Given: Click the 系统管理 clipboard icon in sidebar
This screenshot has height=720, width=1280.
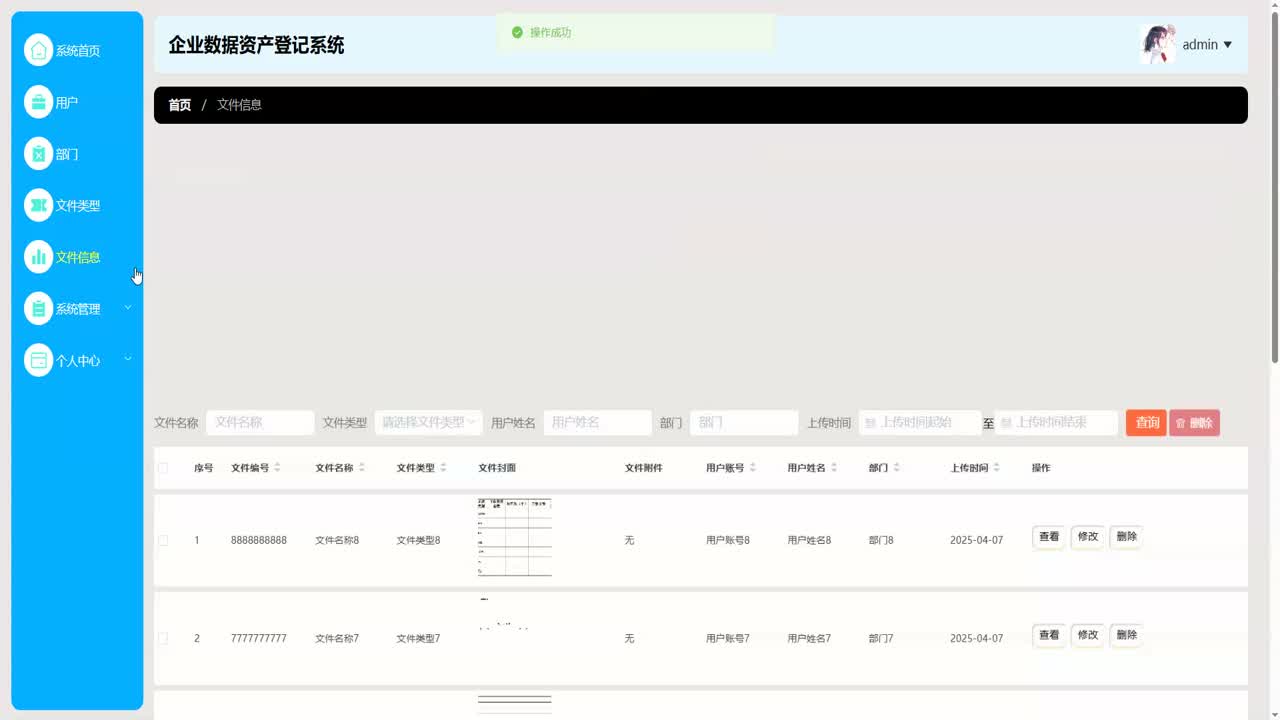Looking at the screenshot, I should point(38,309).
